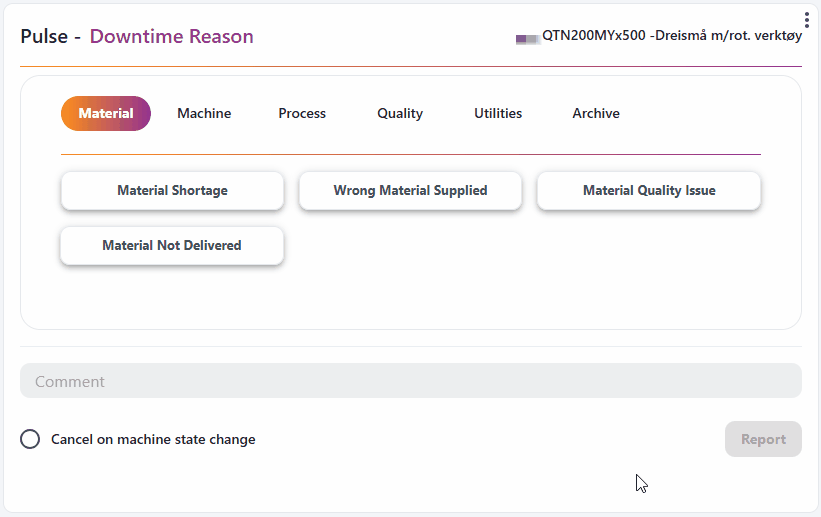Select the Material tab
Screen dimensions: 821x517
coord(106,114)
